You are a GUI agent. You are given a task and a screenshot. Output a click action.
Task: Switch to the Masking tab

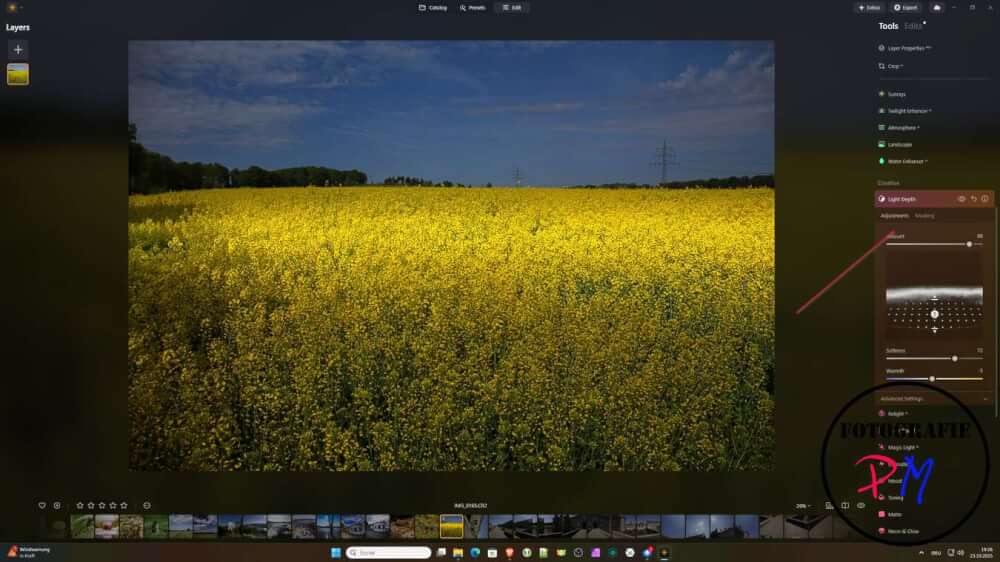pos(925,215)
